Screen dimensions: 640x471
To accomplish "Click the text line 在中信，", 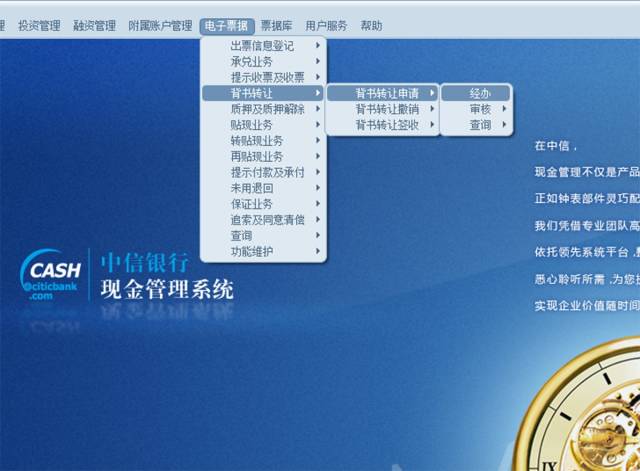I will (556, 146).
